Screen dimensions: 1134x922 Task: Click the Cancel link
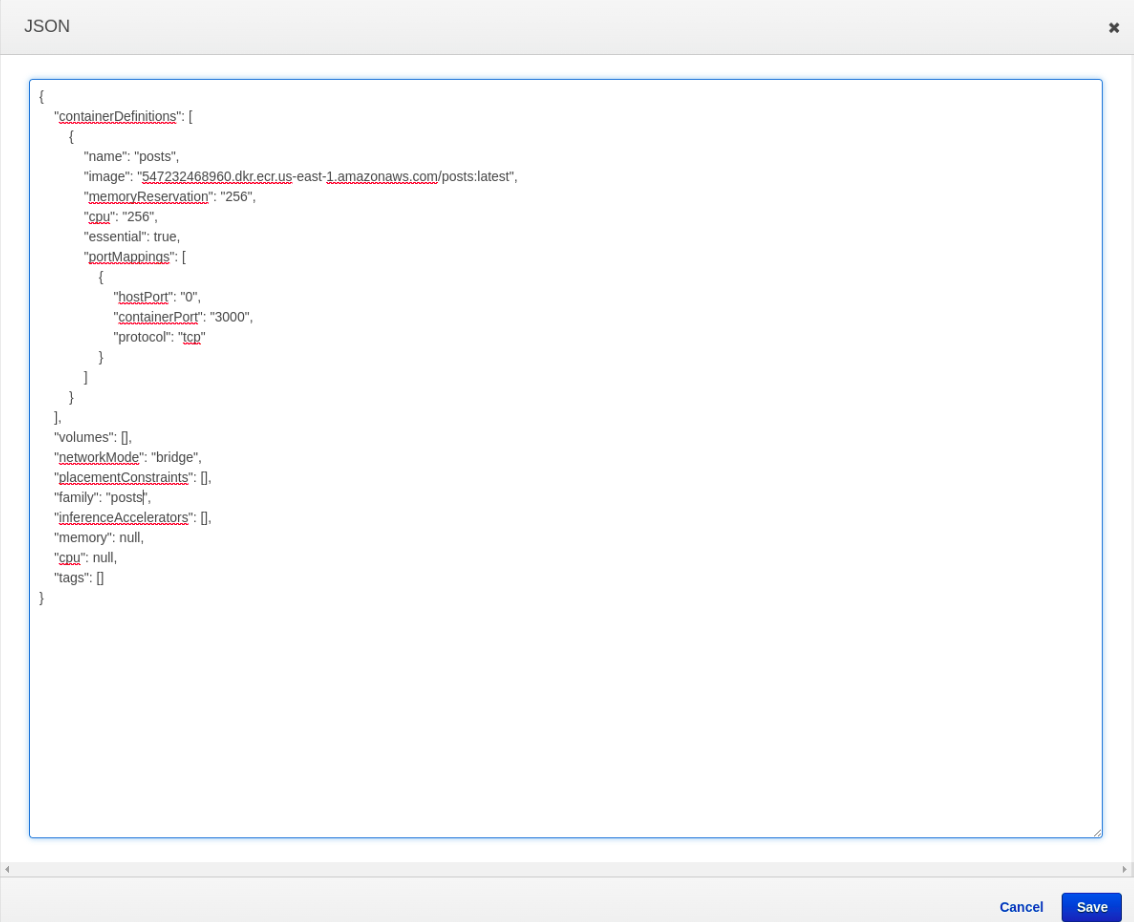[1021, 907]
